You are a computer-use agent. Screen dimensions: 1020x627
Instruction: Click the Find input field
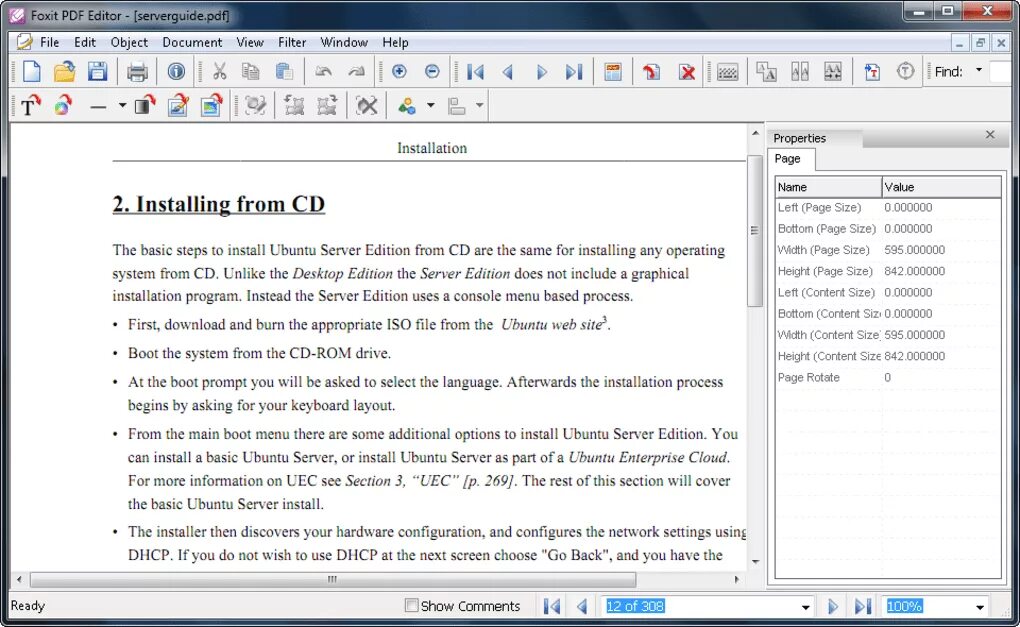click(x=1000, y=72)
